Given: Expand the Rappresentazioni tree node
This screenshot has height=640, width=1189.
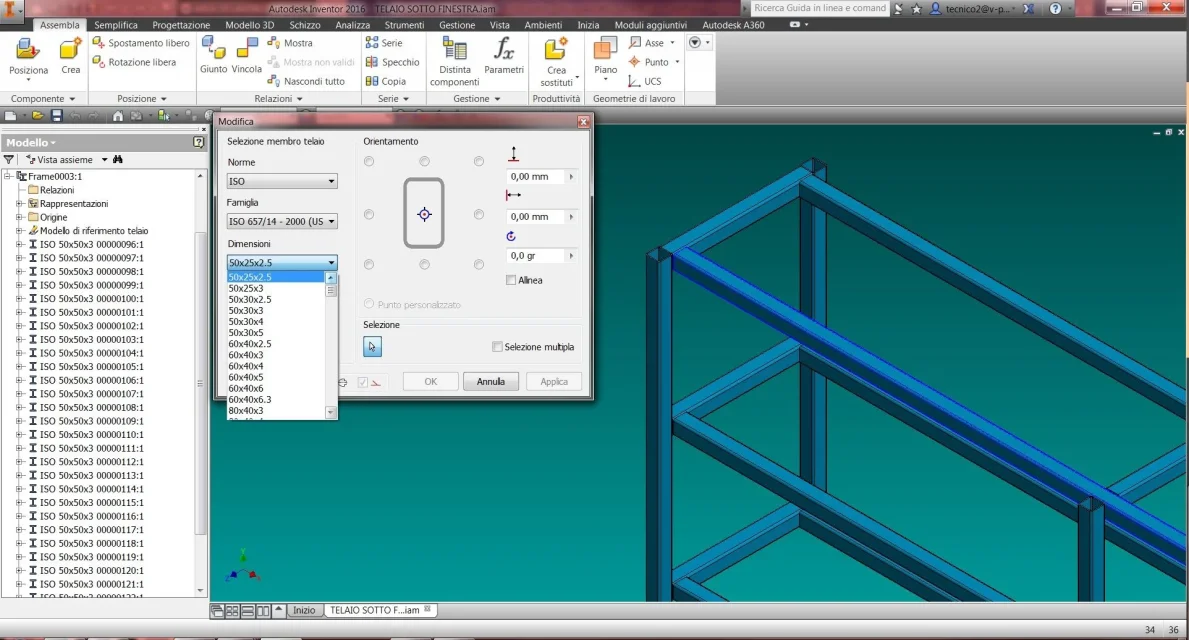Looking at the screenshot, I should pos(20,203).
